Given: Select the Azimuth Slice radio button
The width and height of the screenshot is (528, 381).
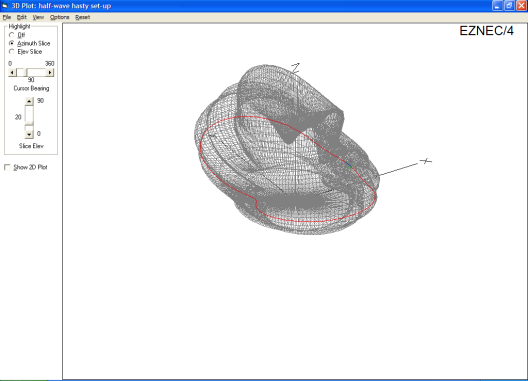Looking at the screenshot, I should coord(12,43).
